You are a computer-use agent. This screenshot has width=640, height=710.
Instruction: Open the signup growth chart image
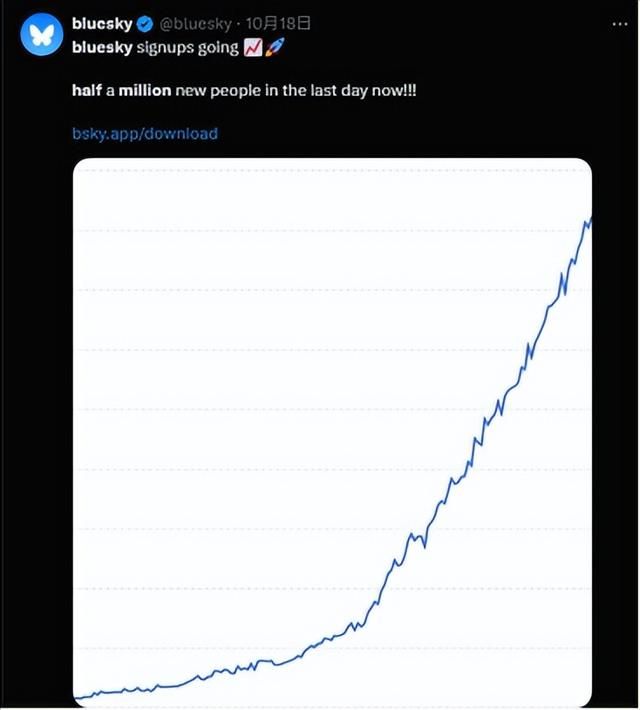[x=332, y=430]
